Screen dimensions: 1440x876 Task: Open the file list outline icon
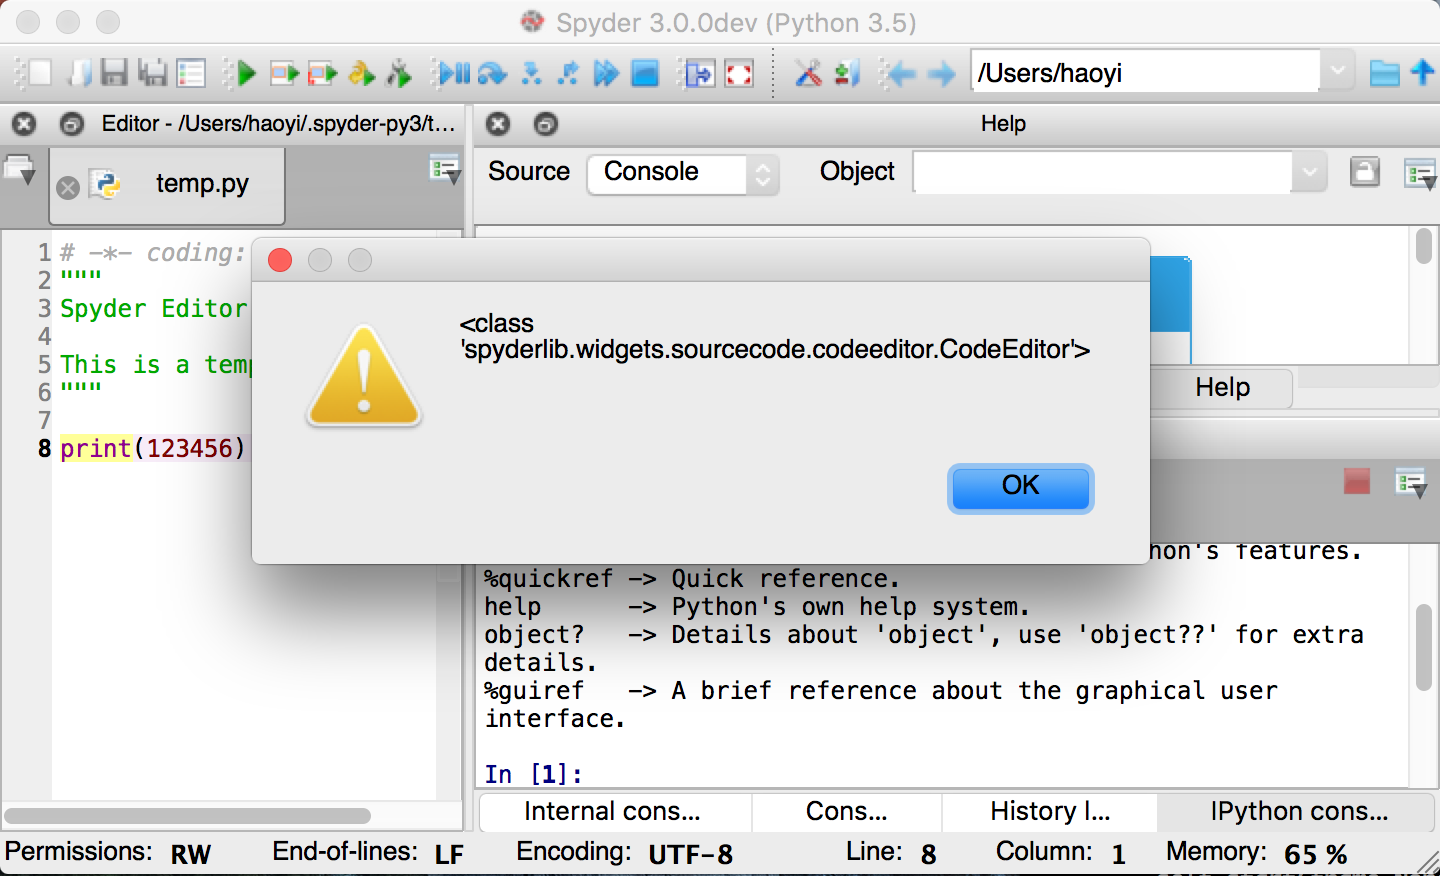[191, 73]
